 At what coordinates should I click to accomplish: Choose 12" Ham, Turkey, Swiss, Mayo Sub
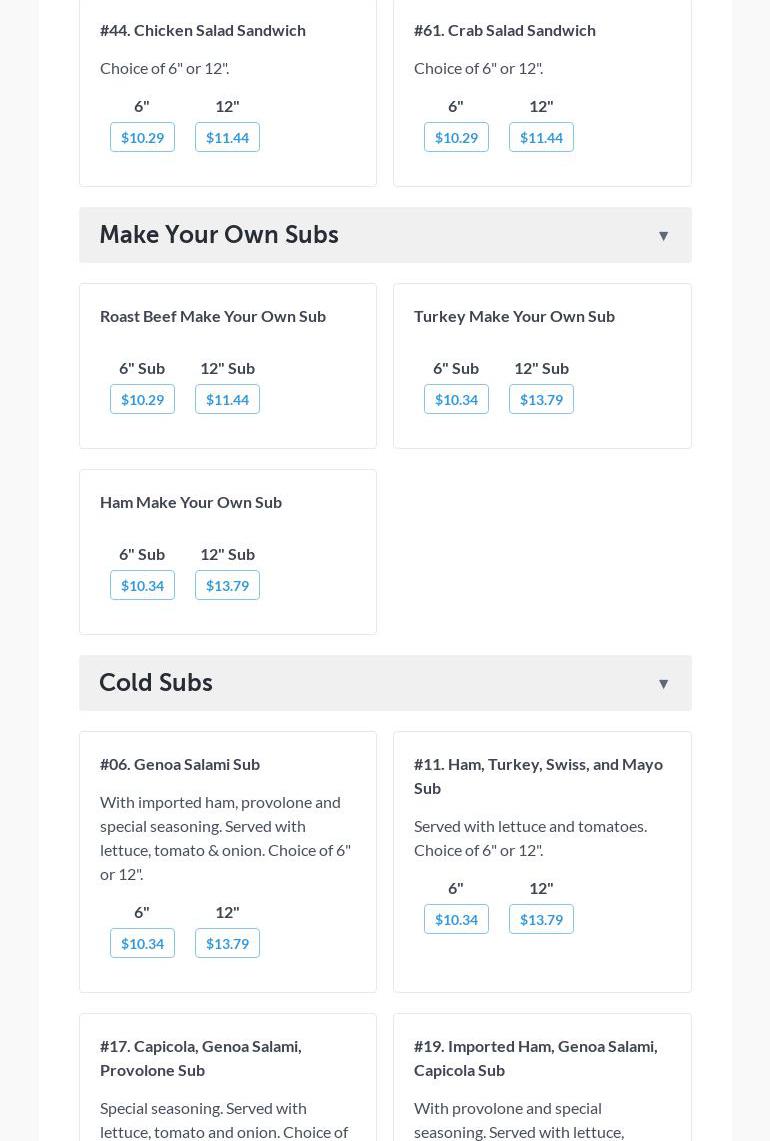coord(541,919)
